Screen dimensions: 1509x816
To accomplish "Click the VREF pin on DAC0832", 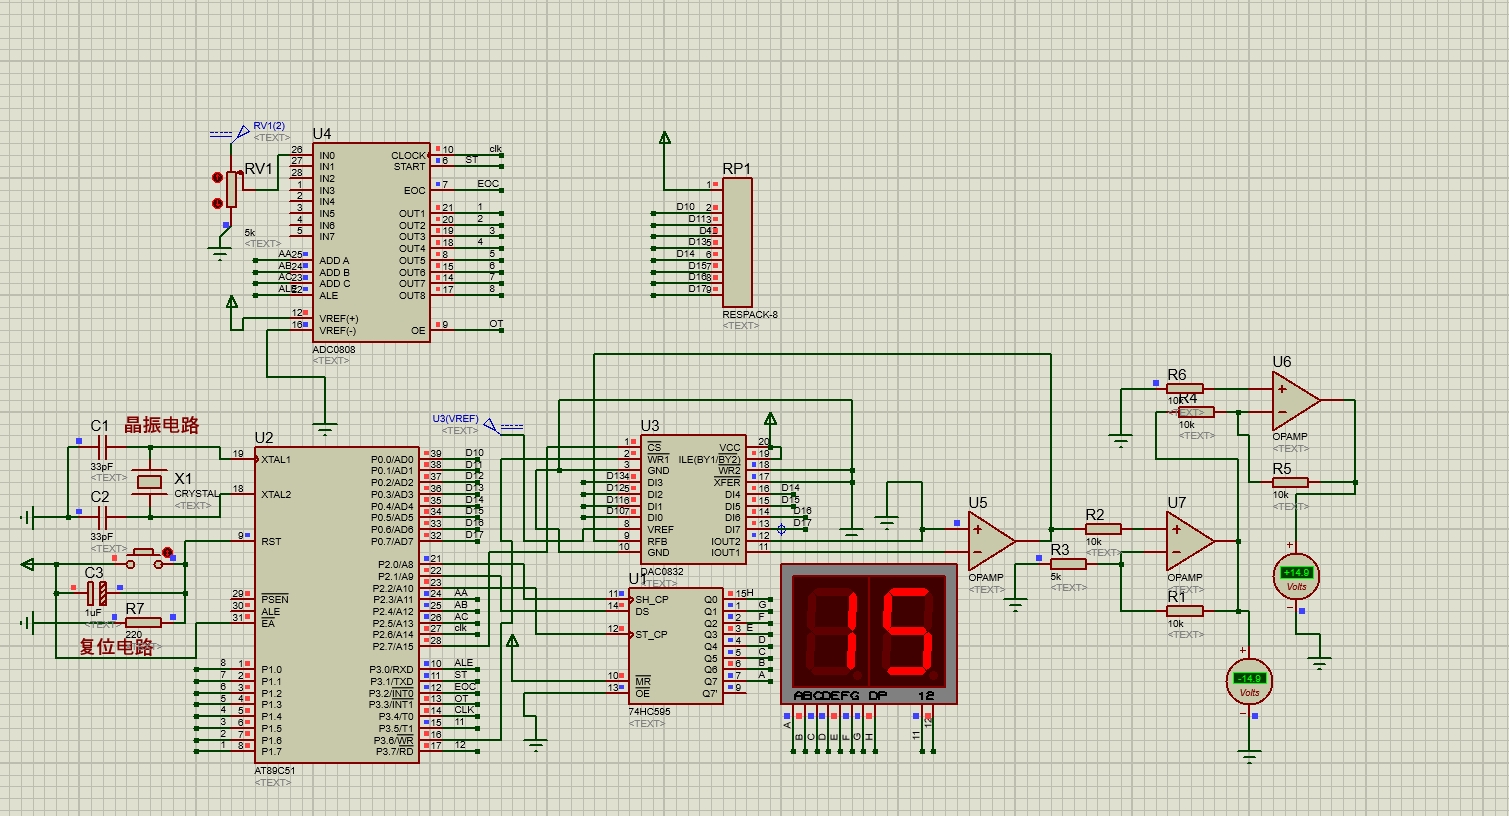I will [661, 529].
